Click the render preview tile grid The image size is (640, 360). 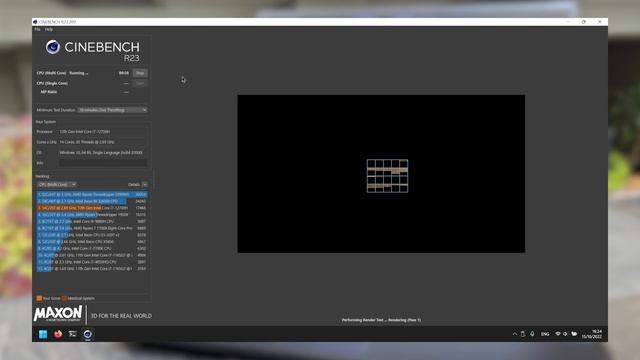coord(387,176)
